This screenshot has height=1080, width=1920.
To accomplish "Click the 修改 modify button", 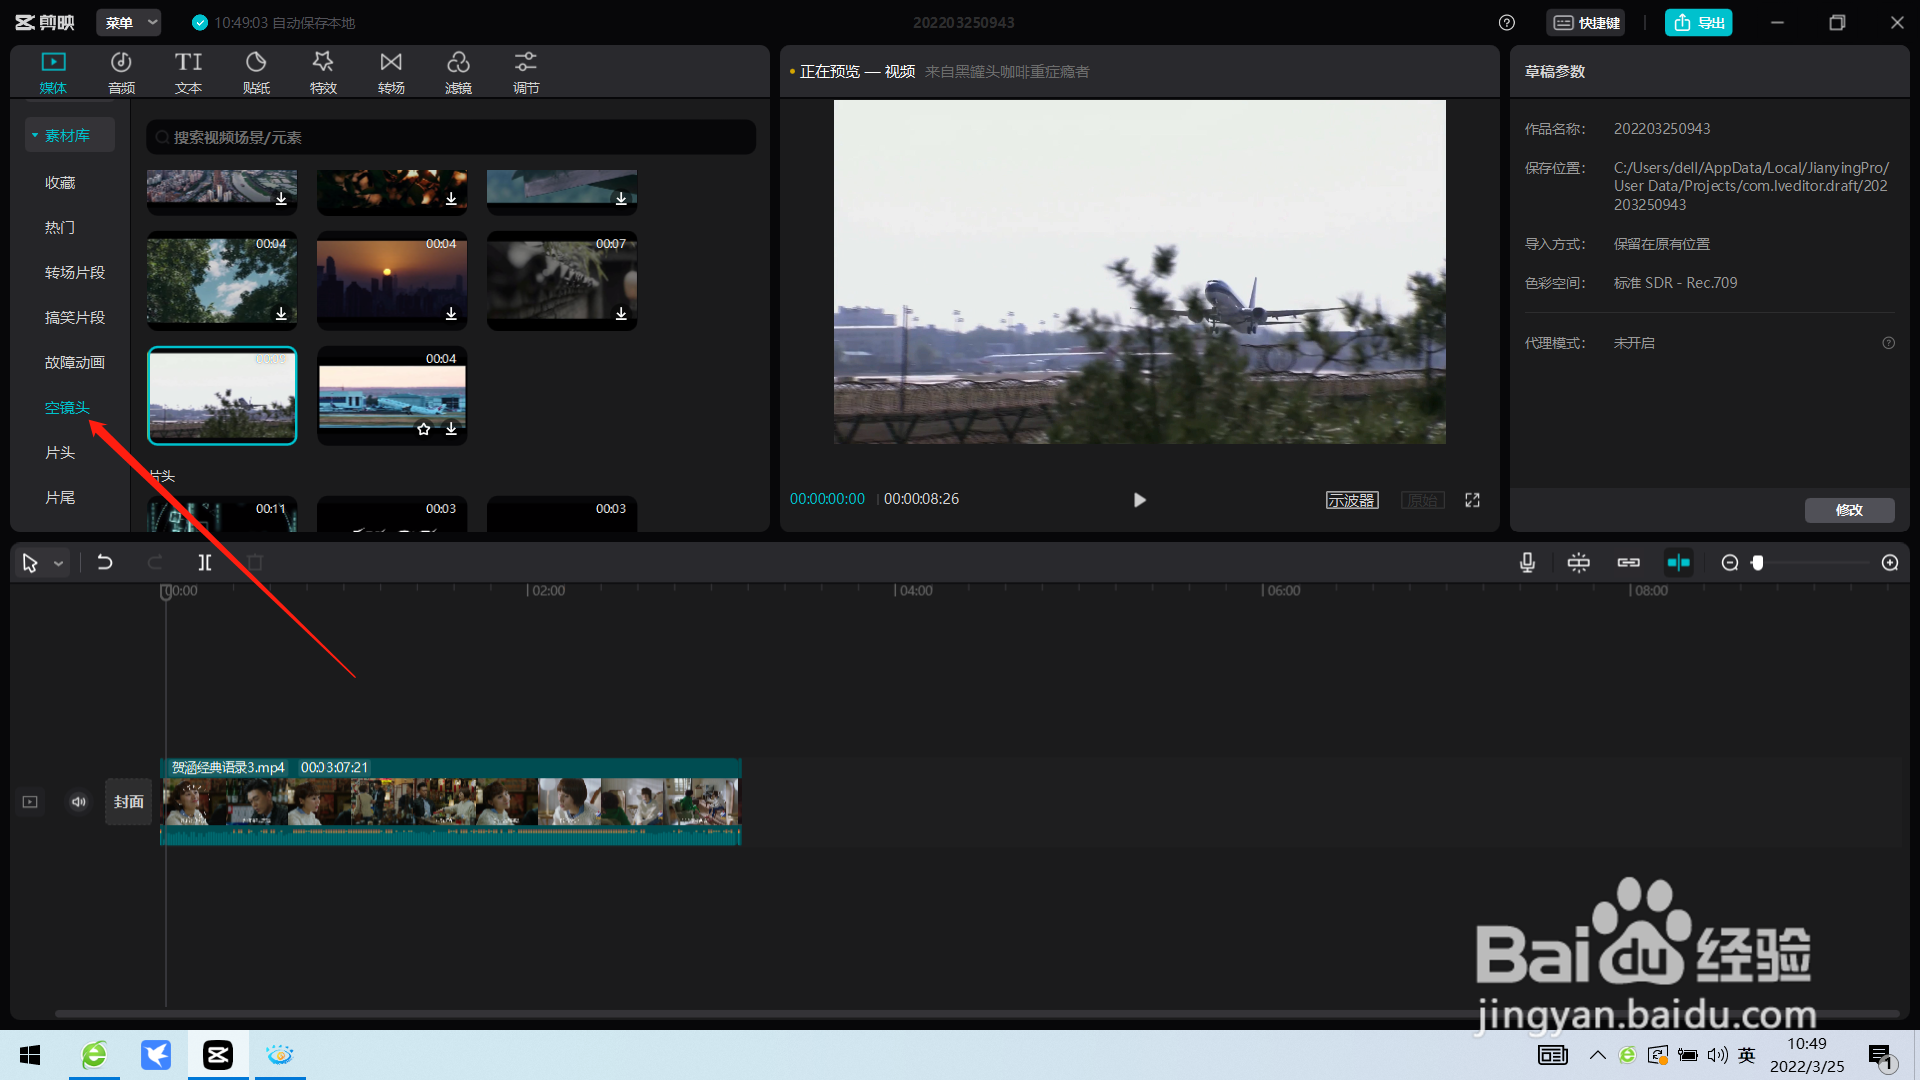I will pos(1849,510).
